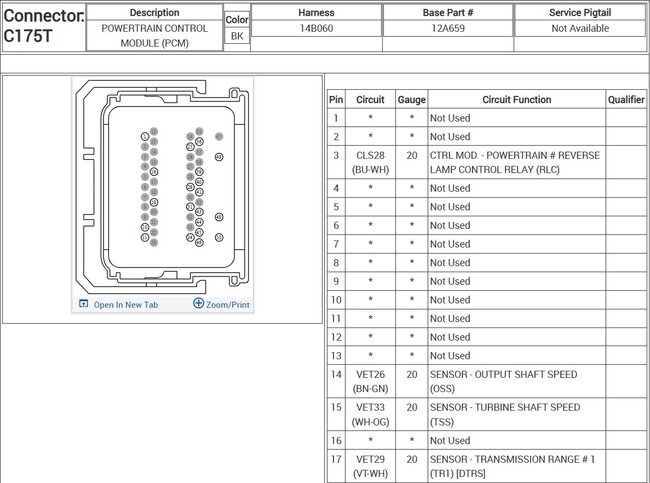Screen dimensions: 650x483
Task: Click the Base Part # header
Action: coord(448,12)
